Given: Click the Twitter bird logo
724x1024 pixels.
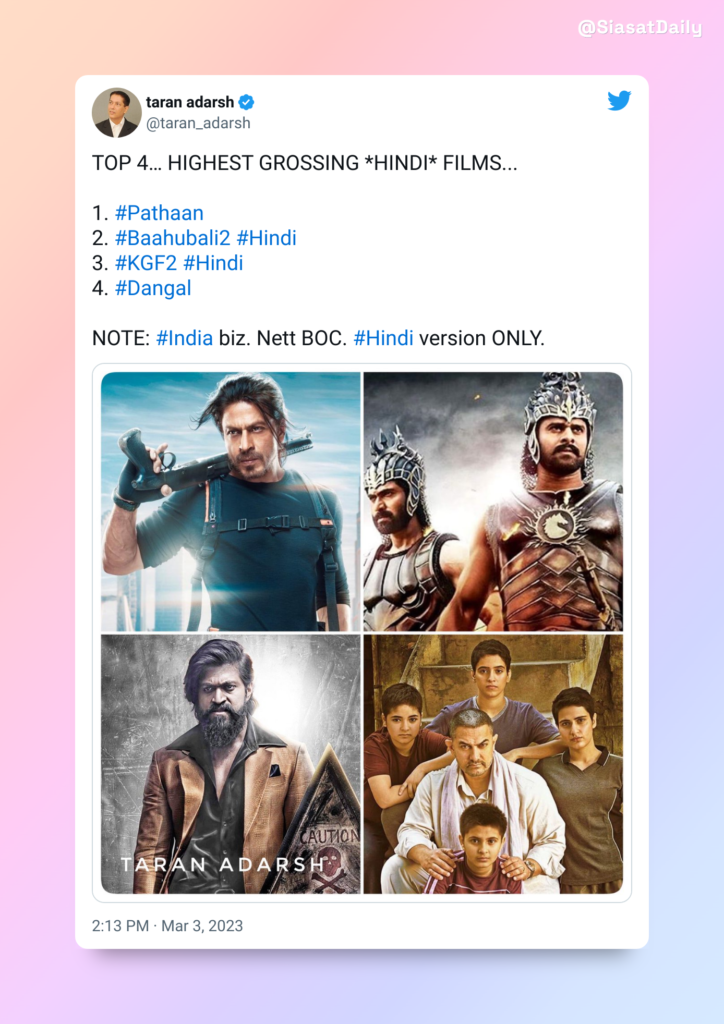Looking at the screenshot, I should tap(619, 101).
